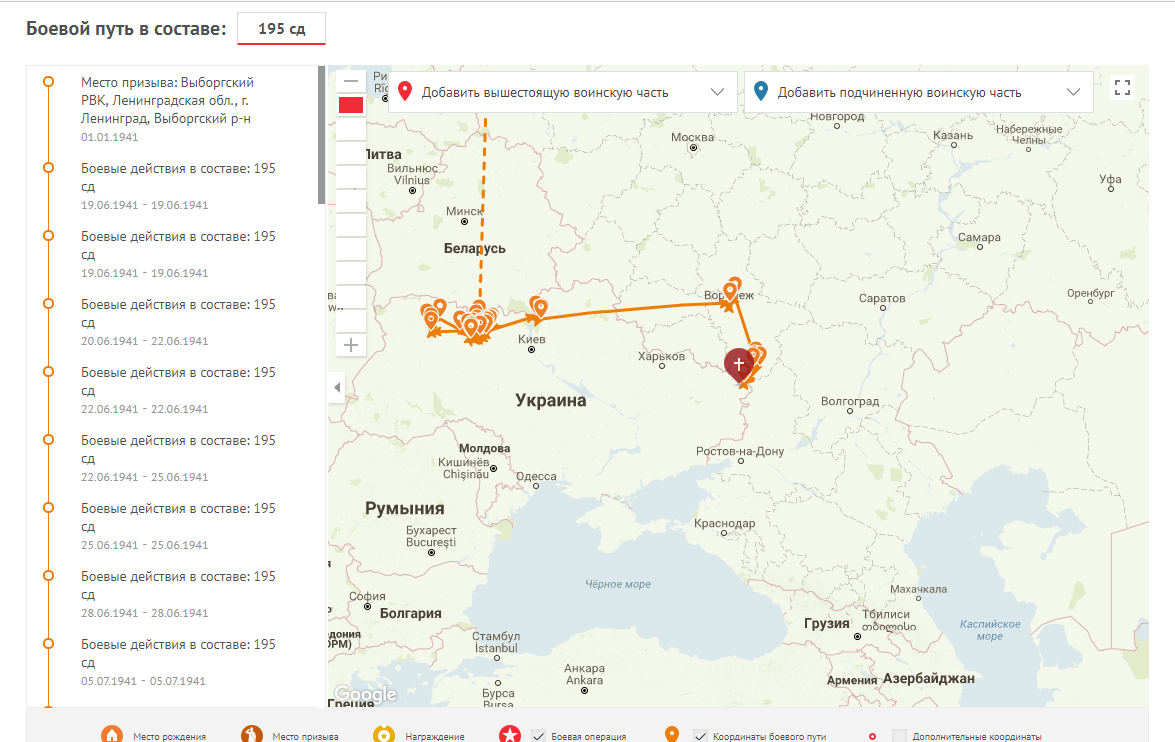Click the Награждение medal icon

(384, 735)
